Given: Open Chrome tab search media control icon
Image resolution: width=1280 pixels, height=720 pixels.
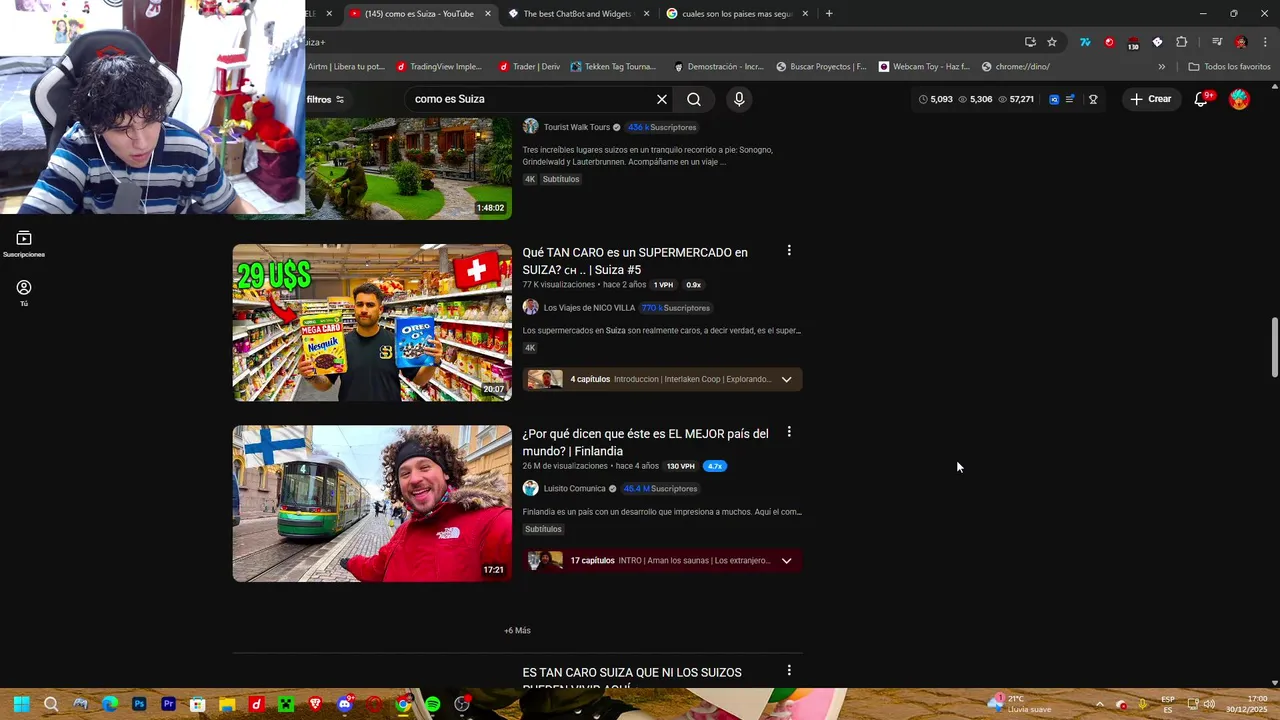Looking at the screenshot, I should click(x=1216, y=42).
